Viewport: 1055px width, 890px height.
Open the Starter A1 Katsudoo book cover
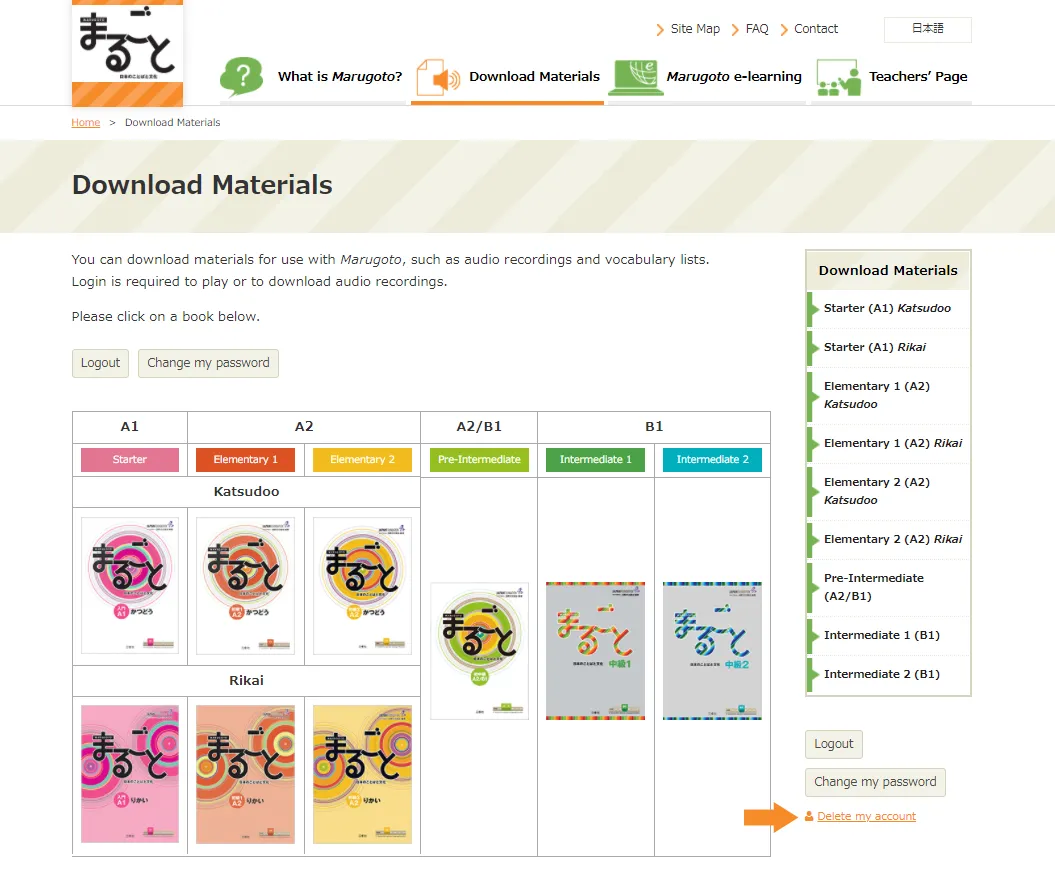130,586
